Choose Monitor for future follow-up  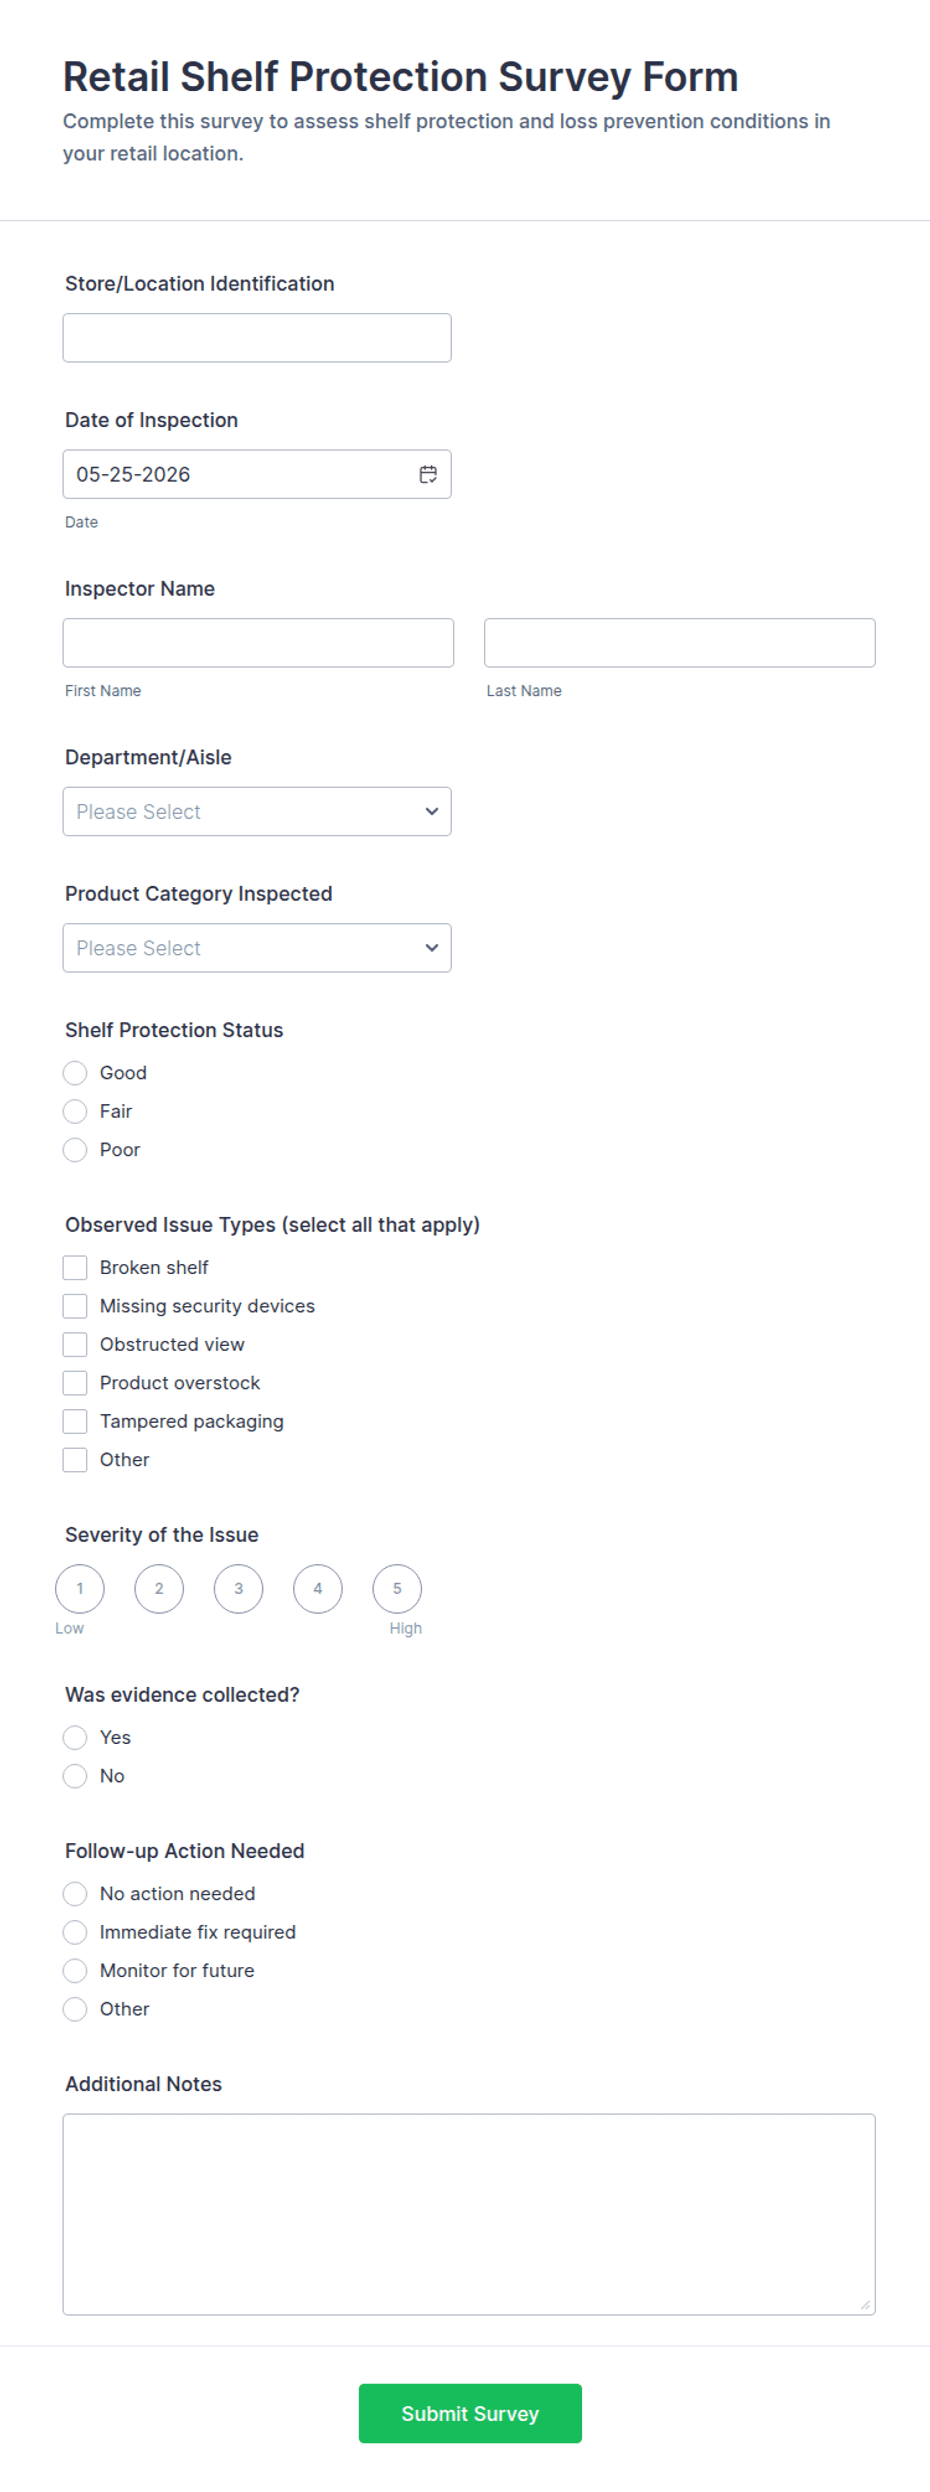point(75,1970)
